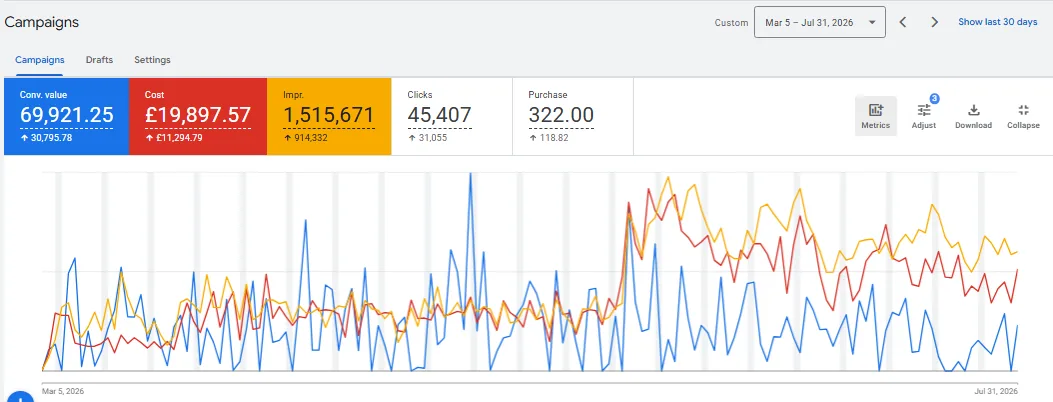Click the blue plus button at bottom left
This screenshot has height=402, width=1053.
point(19,396)
